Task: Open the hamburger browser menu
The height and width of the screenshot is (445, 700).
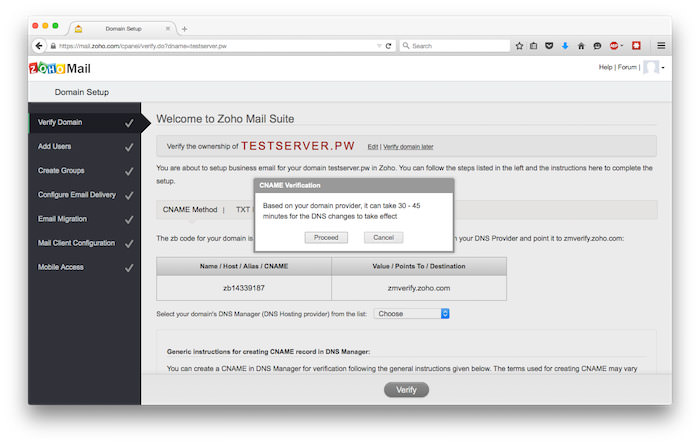Action: (661, 46)
